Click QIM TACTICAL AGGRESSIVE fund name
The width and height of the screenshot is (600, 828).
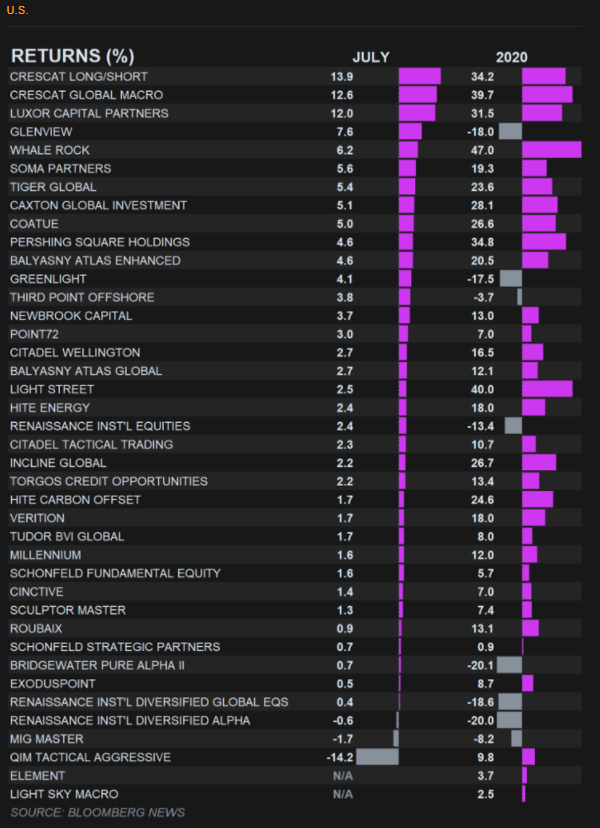[90, 757]
